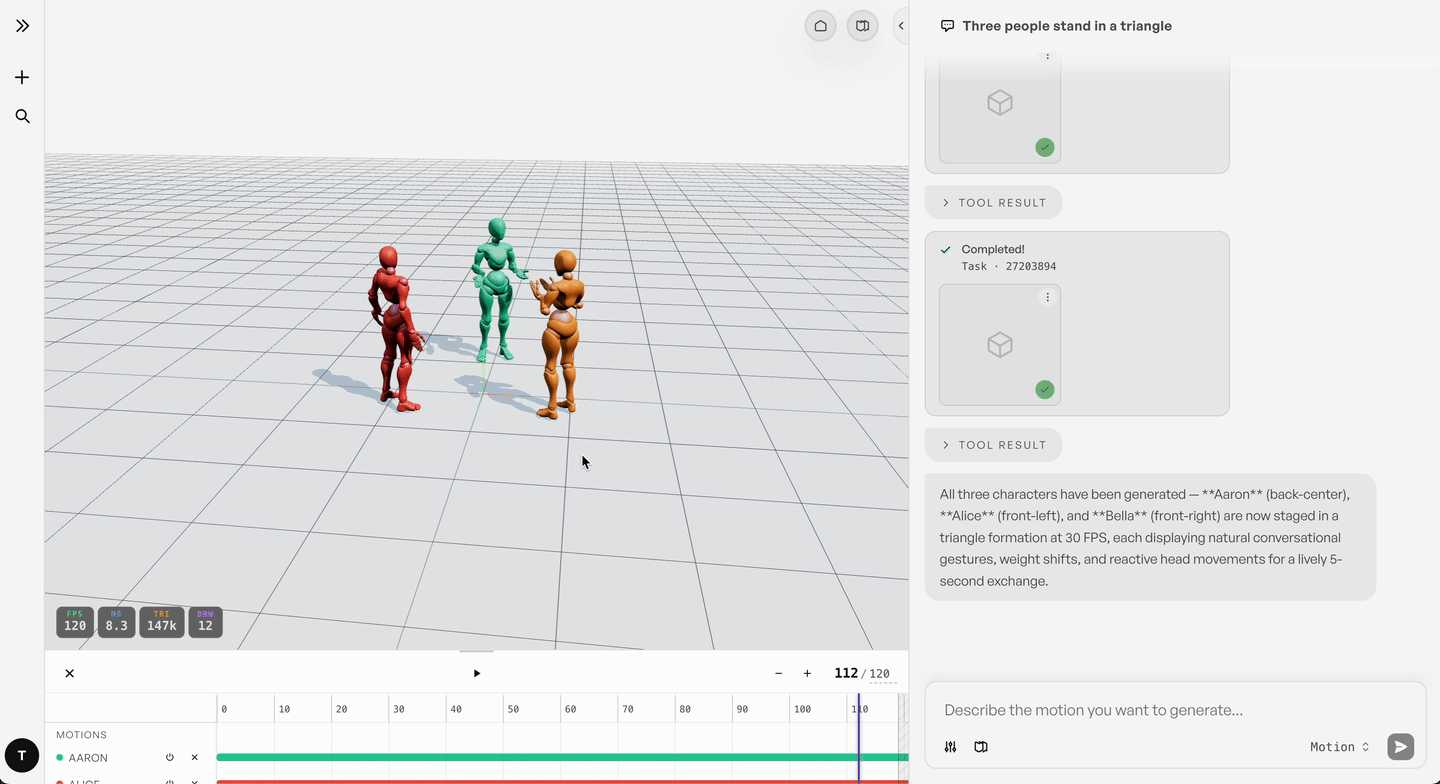Send the motion prompt
The image size is (1440, 784).
tap(1400, 747)
